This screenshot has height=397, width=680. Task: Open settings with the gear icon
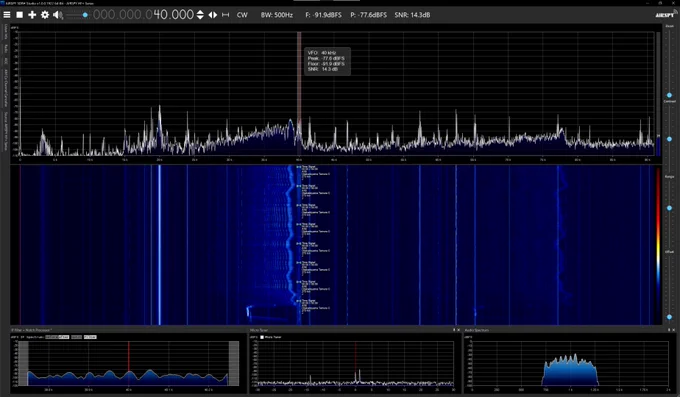(x=45, y=15)
